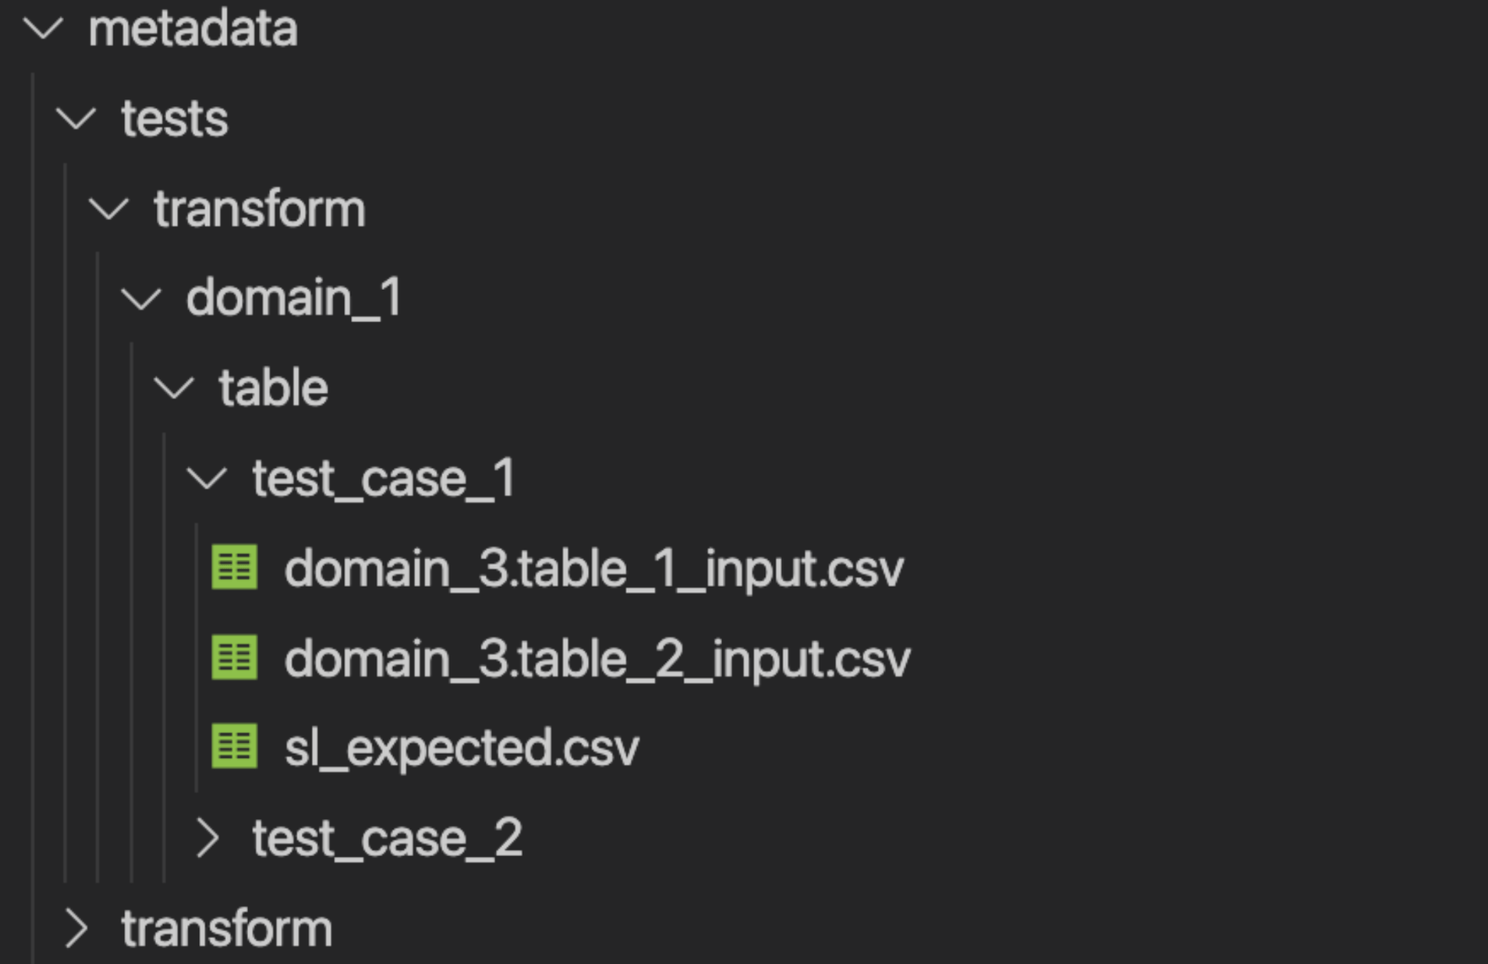The image size is (1488, 964).
Task: Collapse the domain_1 folder
Action: [x=143, y=298]
